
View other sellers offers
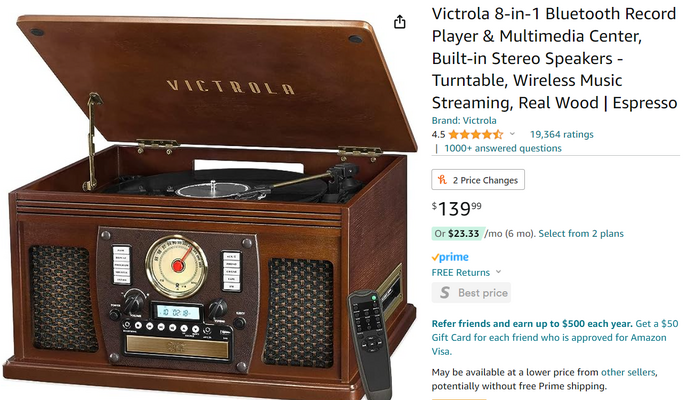tap(628, 372)
